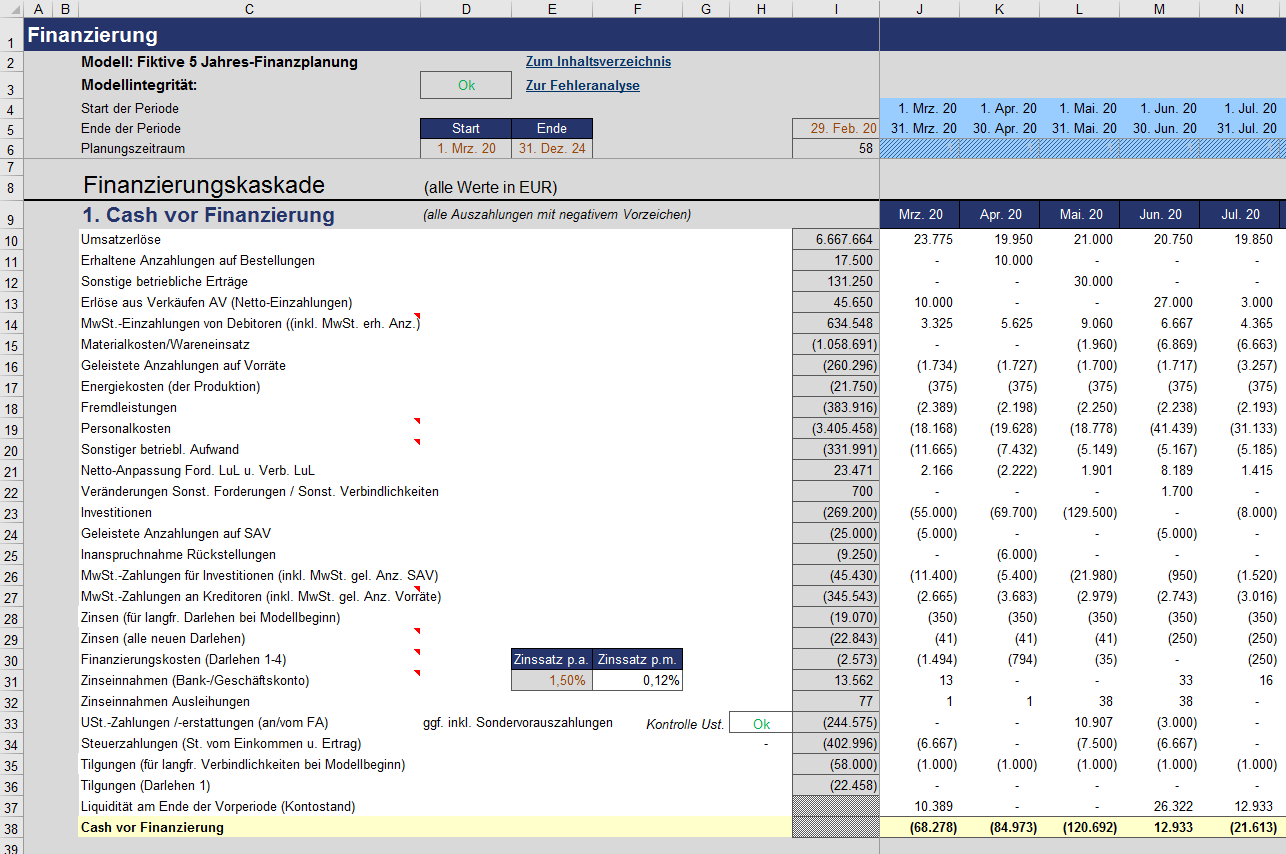Click the 'Zinssatz p.a.' header cell
Image resolution: width=1286 pixels, height=854 pixels.
[x=552, y=660]
